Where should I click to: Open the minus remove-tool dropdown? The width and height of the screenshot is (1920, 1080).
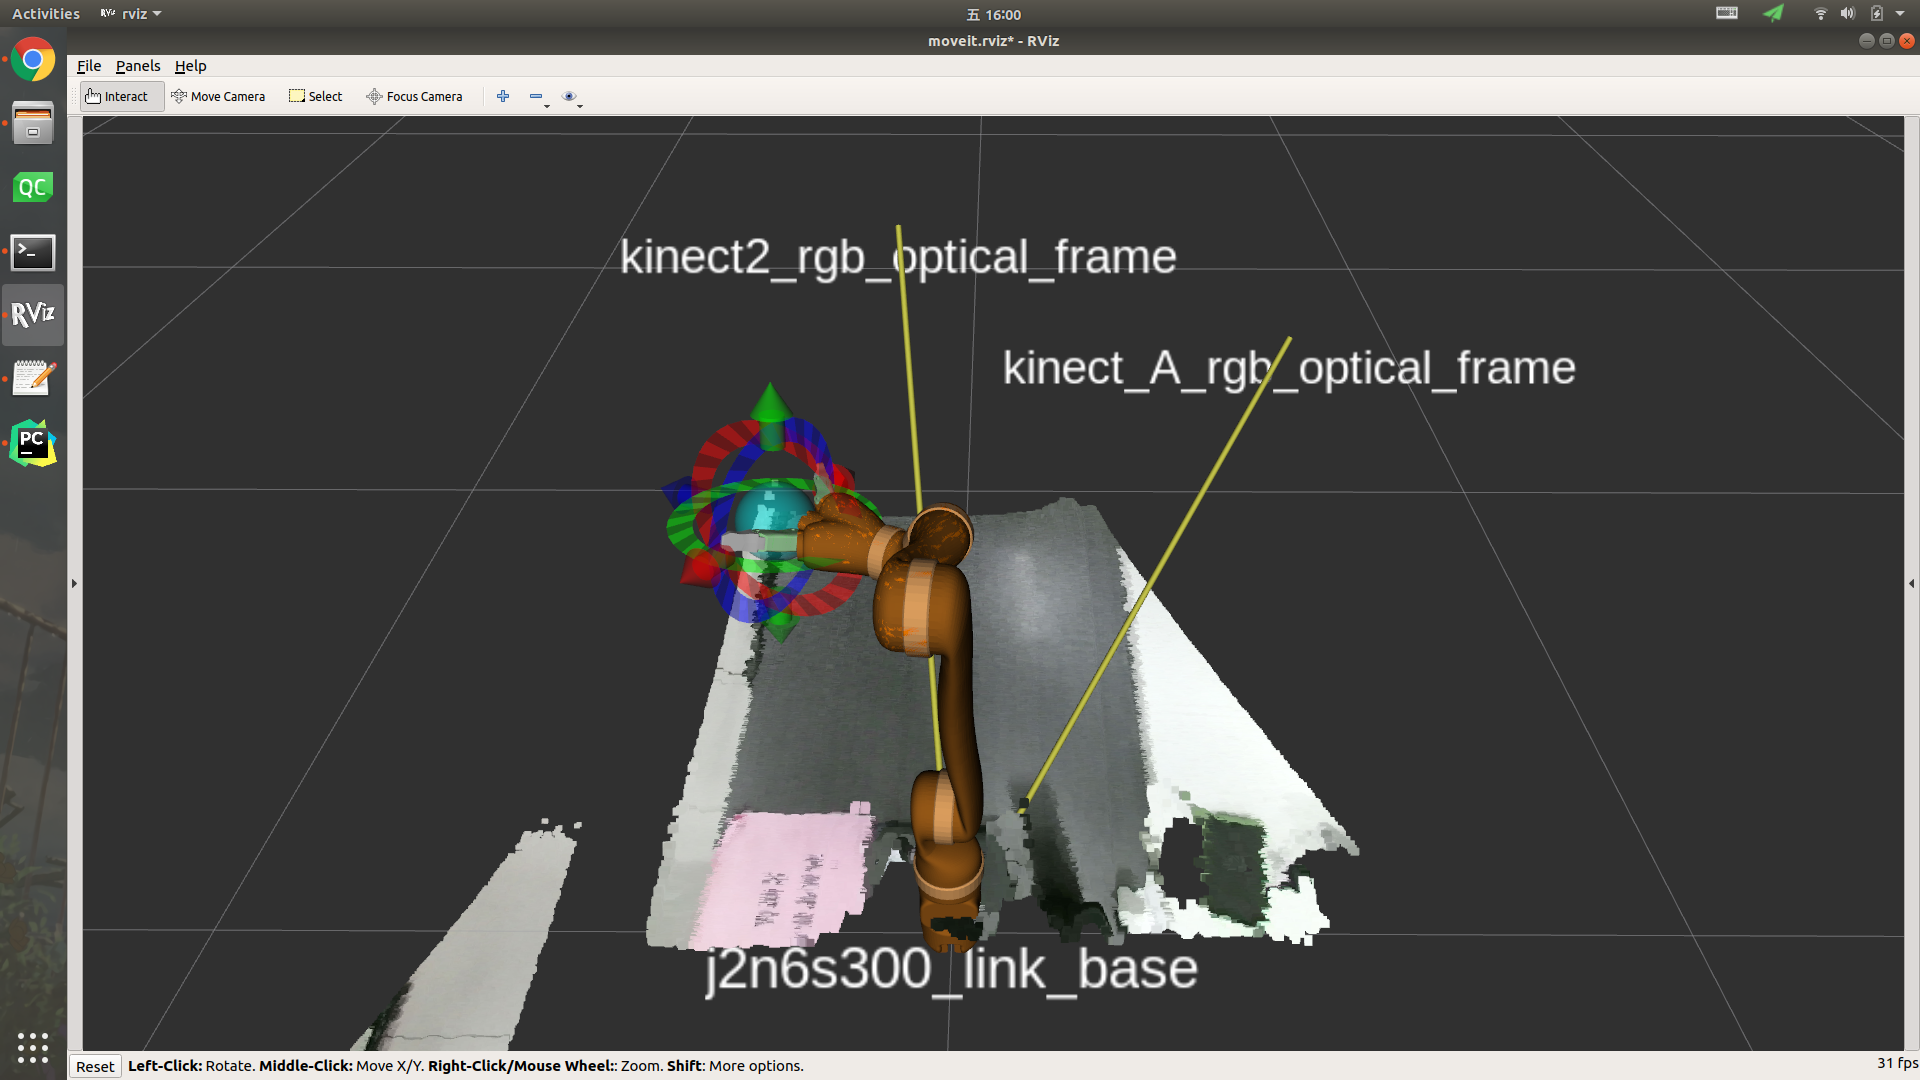coord(538,97)
